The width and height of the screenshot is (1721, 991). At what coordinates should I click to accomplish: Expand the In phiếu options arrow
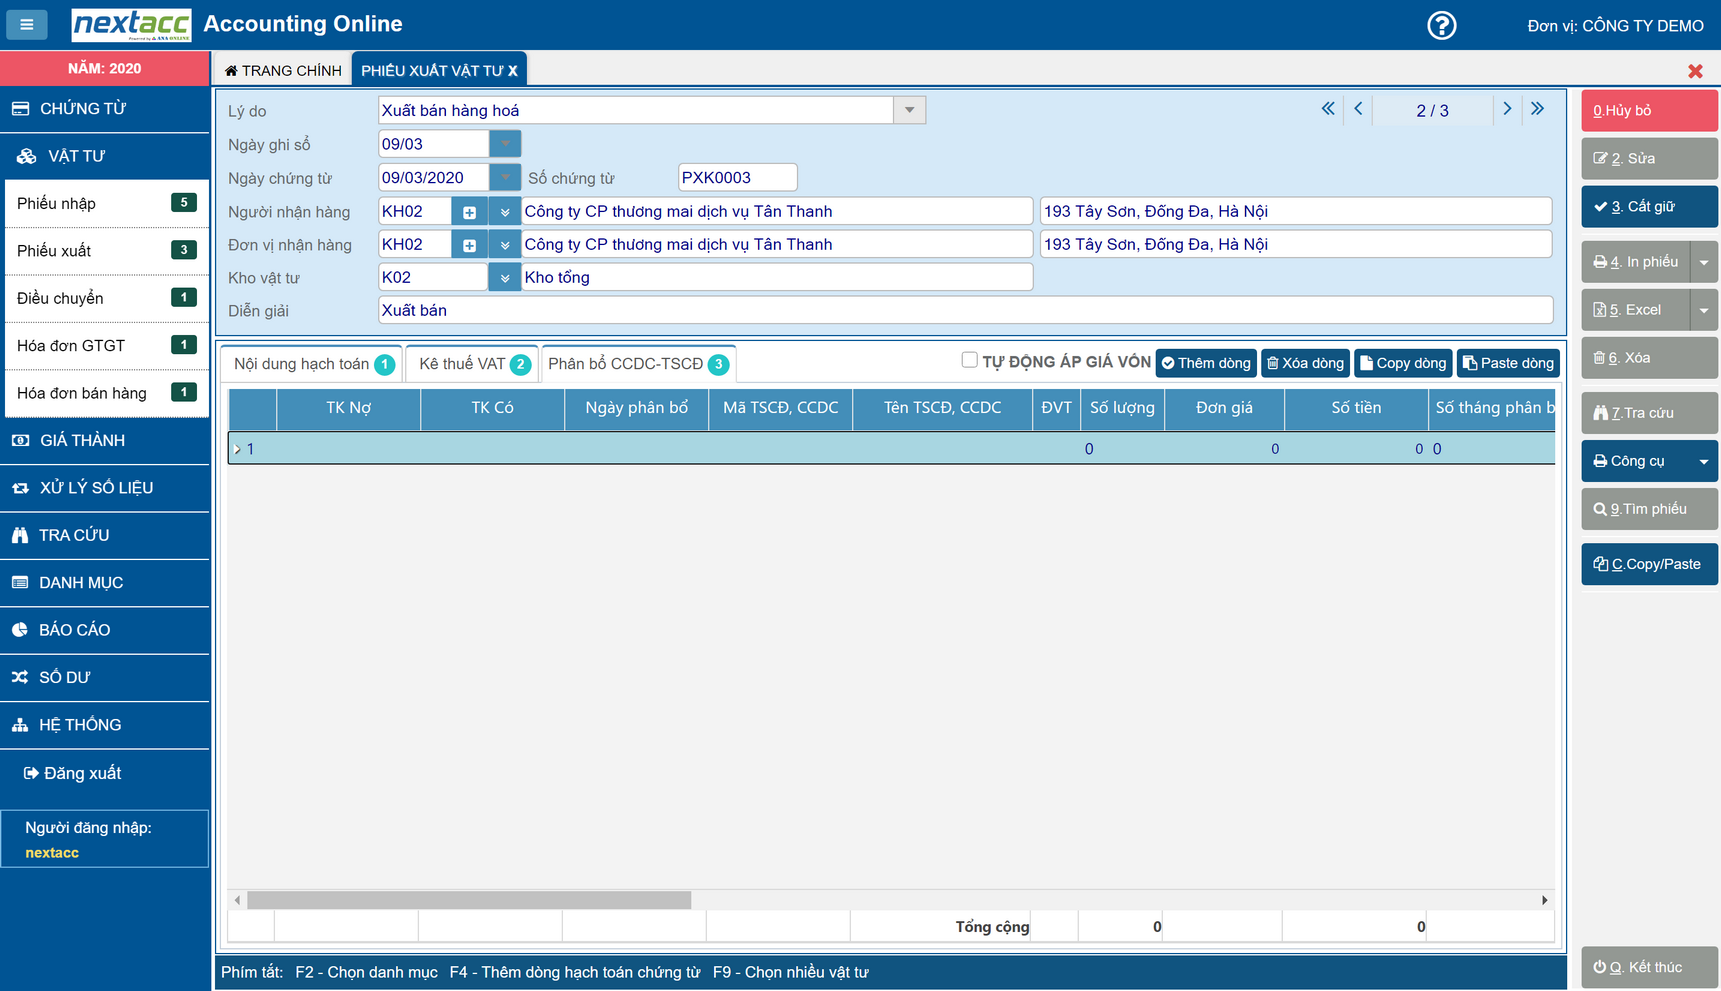[x=1704, y=262]
